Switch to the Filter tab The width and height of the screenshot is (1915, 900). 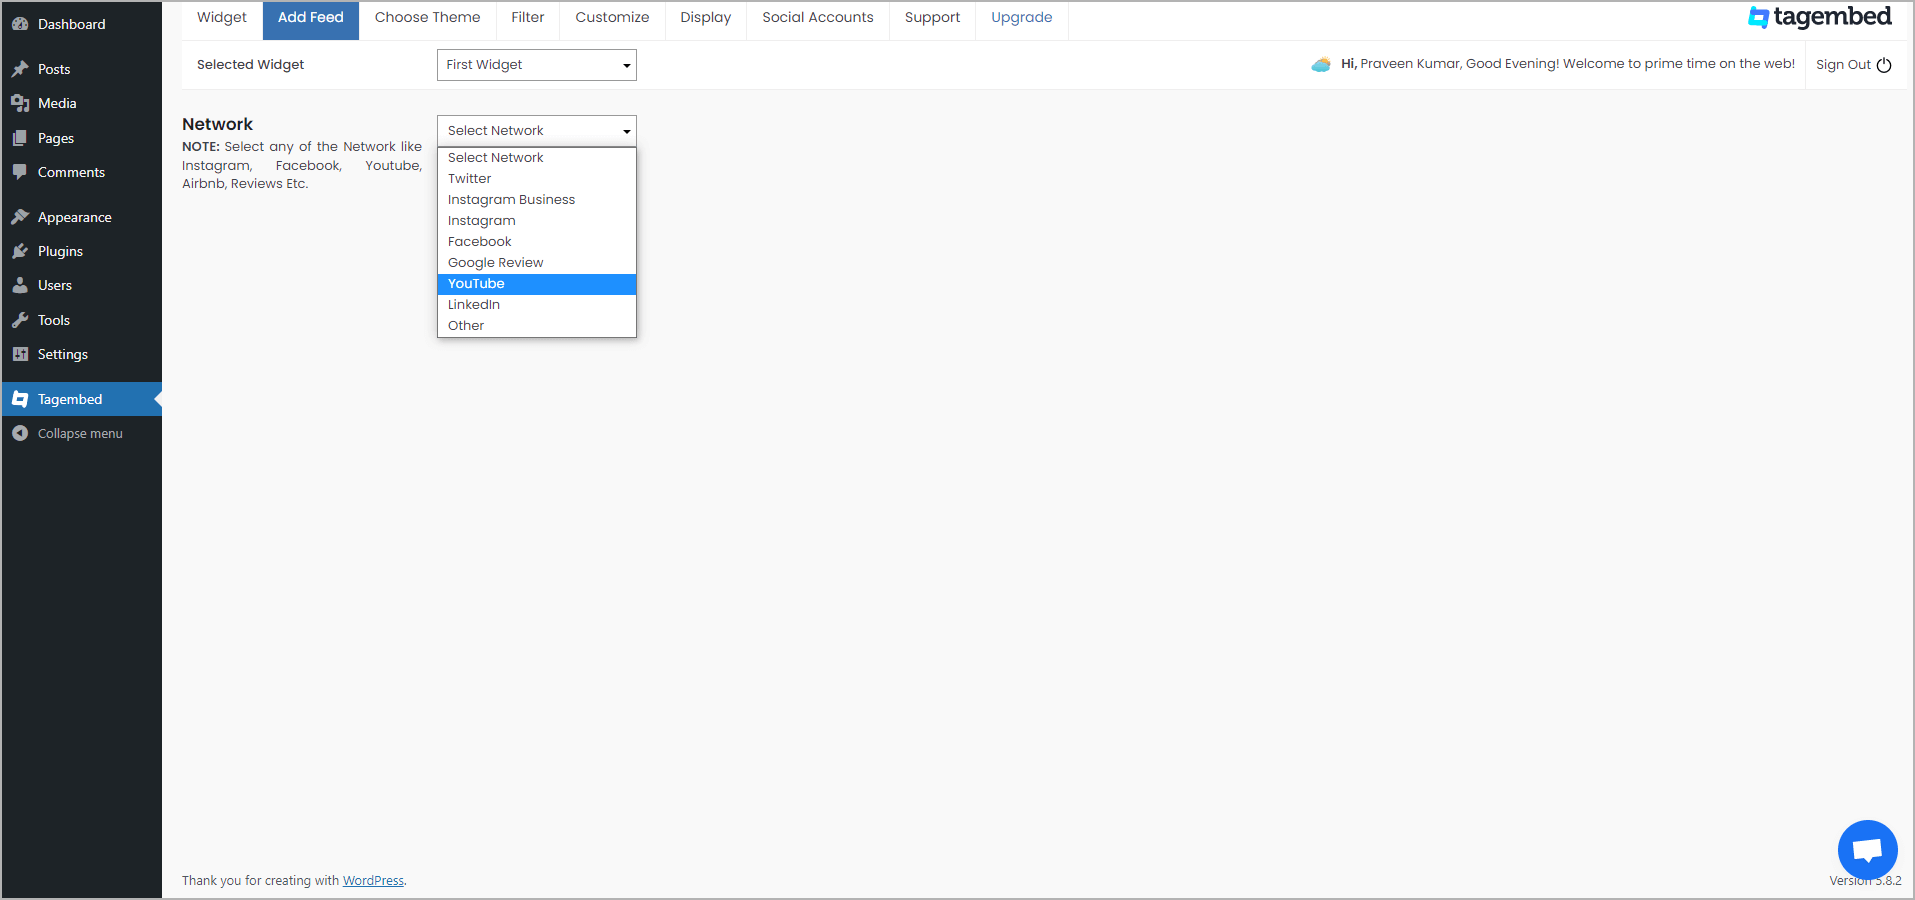(x=528, y=18)
